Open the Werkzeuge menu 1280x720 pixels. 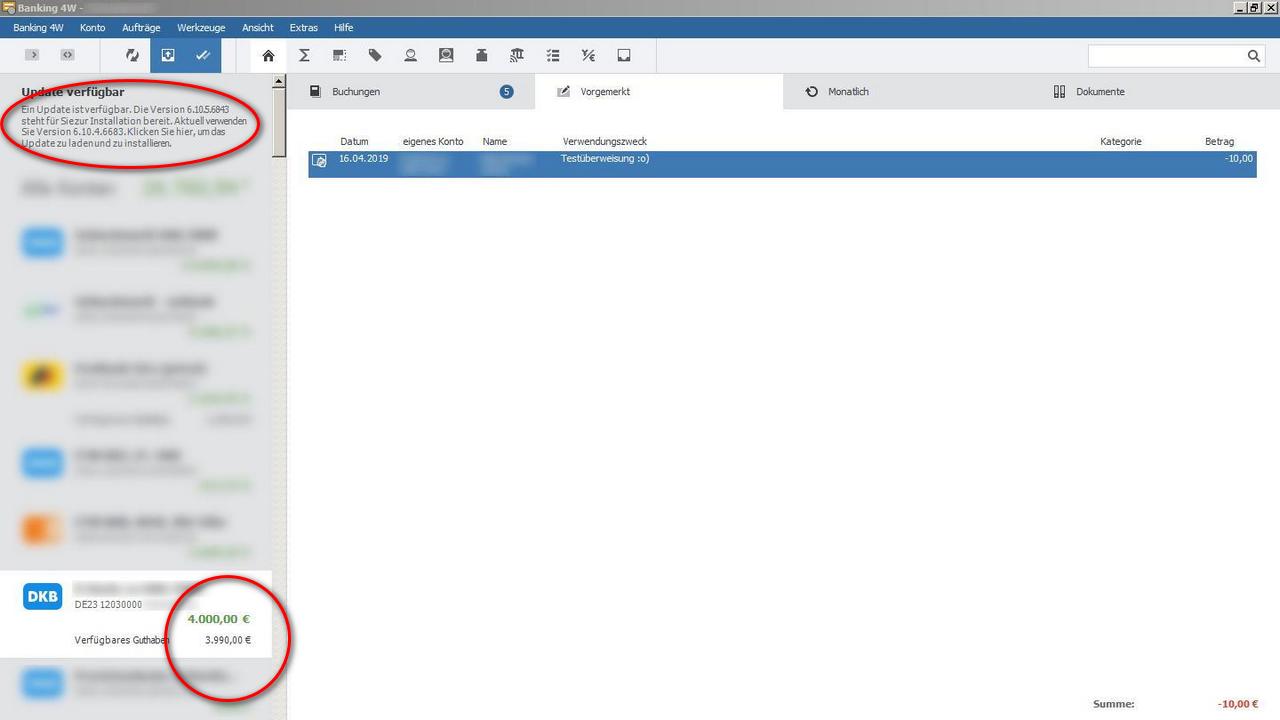(x=201, y=28)
